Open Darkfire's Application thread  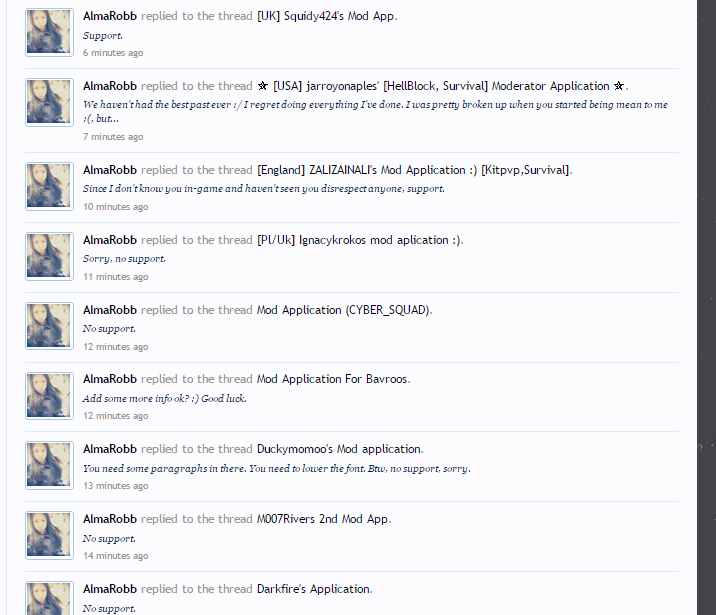pyautogui.click(x=313, y=589)
